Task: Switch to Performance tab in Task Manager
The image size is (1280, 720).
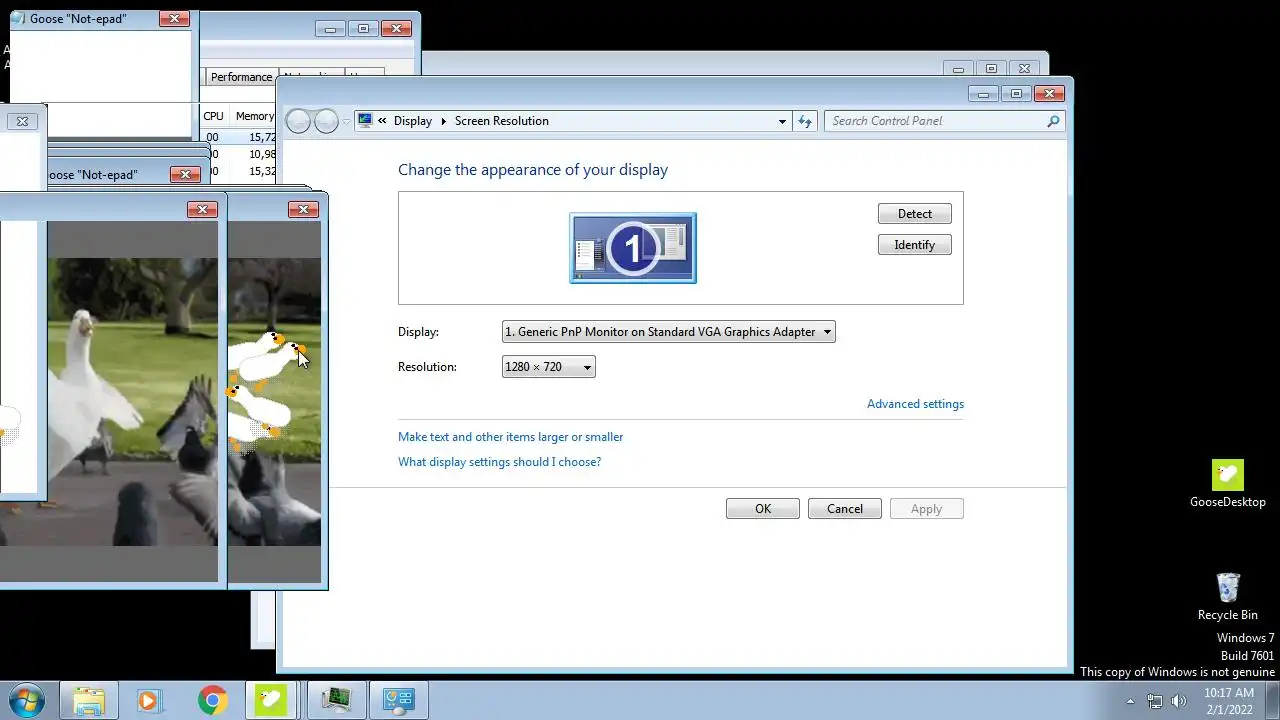Action: (241, 77)
